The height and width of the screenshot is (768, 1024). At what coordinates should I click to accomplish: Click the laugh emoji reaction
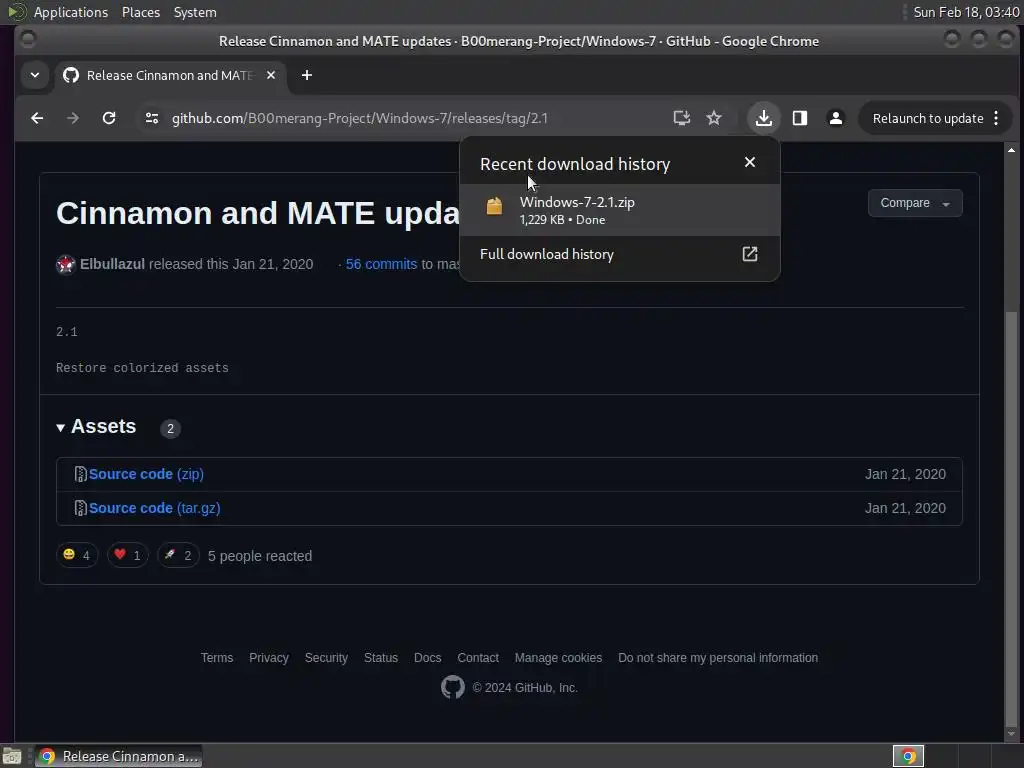point(77,555)
